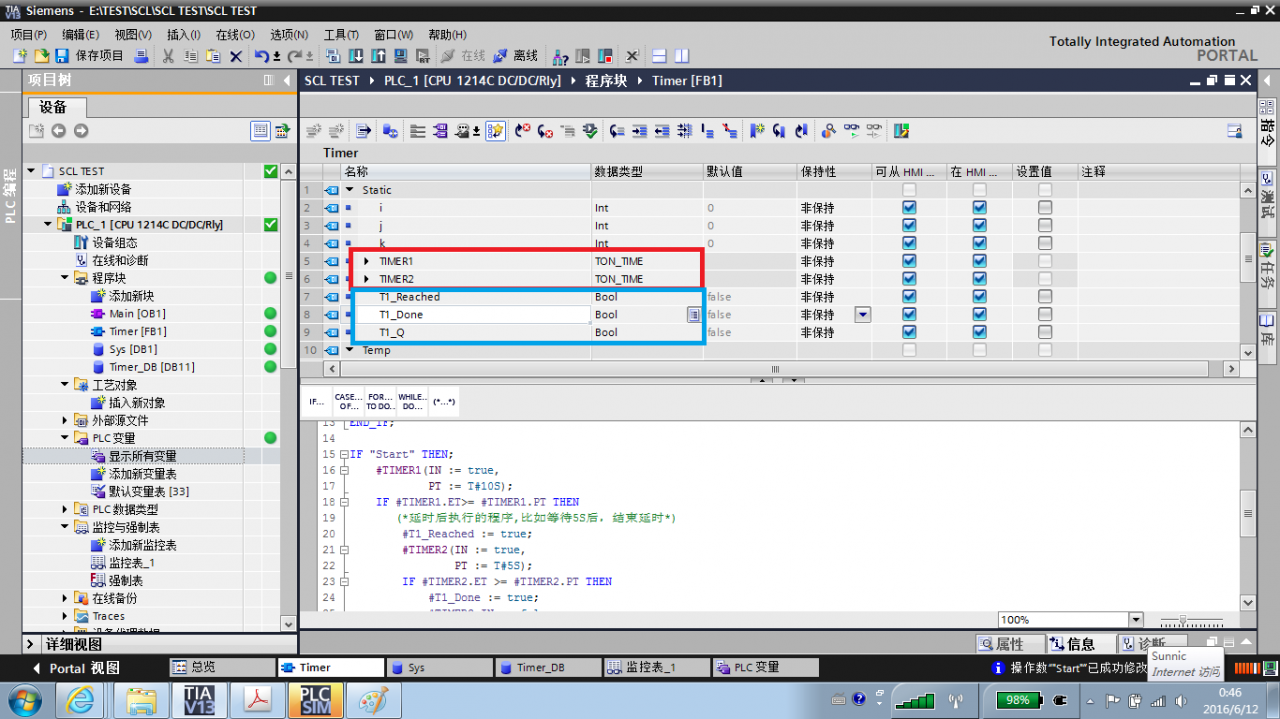This screenshot has height=719, width=1280.
Task: Click the Open project folder icon
Action: click(x=41, y=56)
